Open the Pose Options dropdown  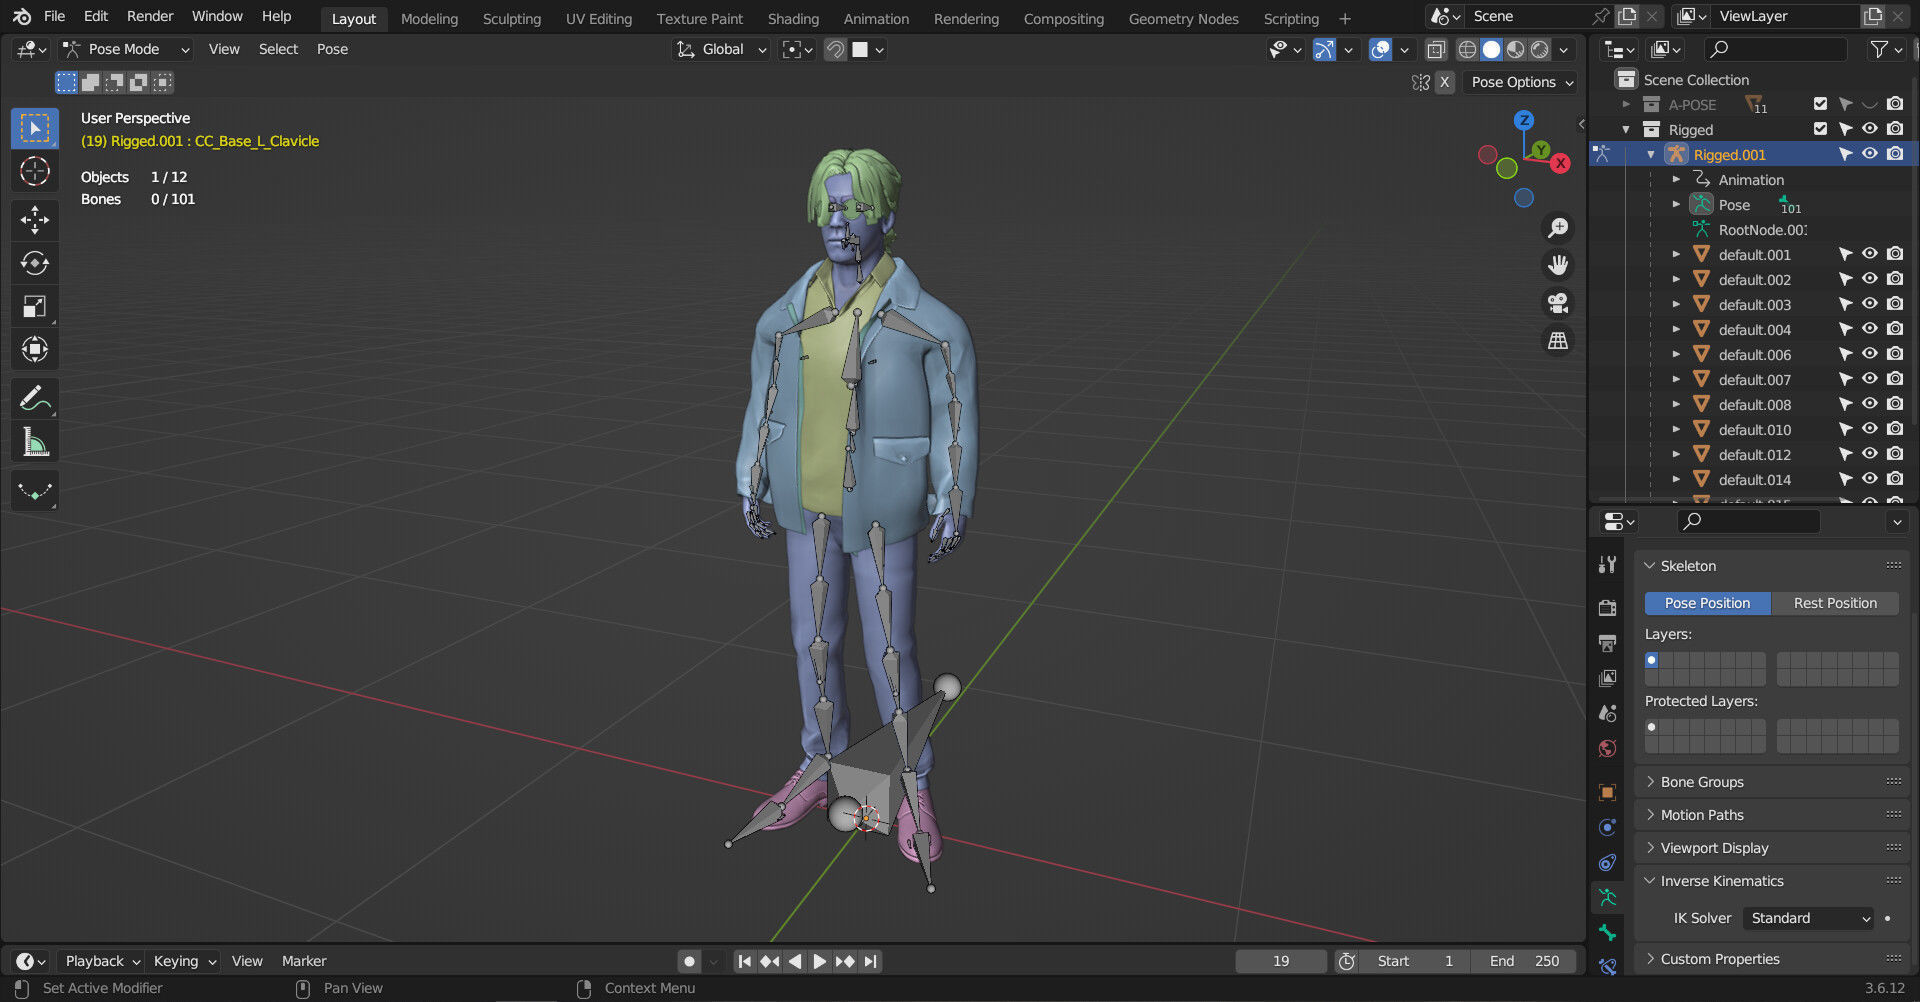(x=1520, y=82)
